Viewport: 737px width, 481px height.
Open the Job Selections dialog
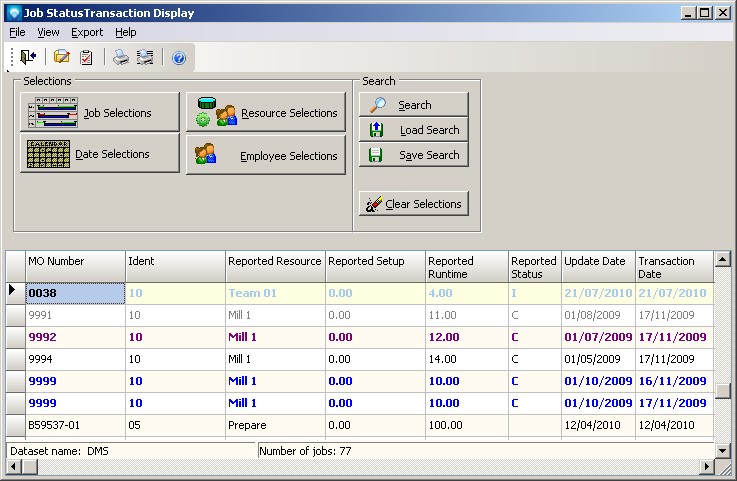pyautogui.click(x=99, y=113)
